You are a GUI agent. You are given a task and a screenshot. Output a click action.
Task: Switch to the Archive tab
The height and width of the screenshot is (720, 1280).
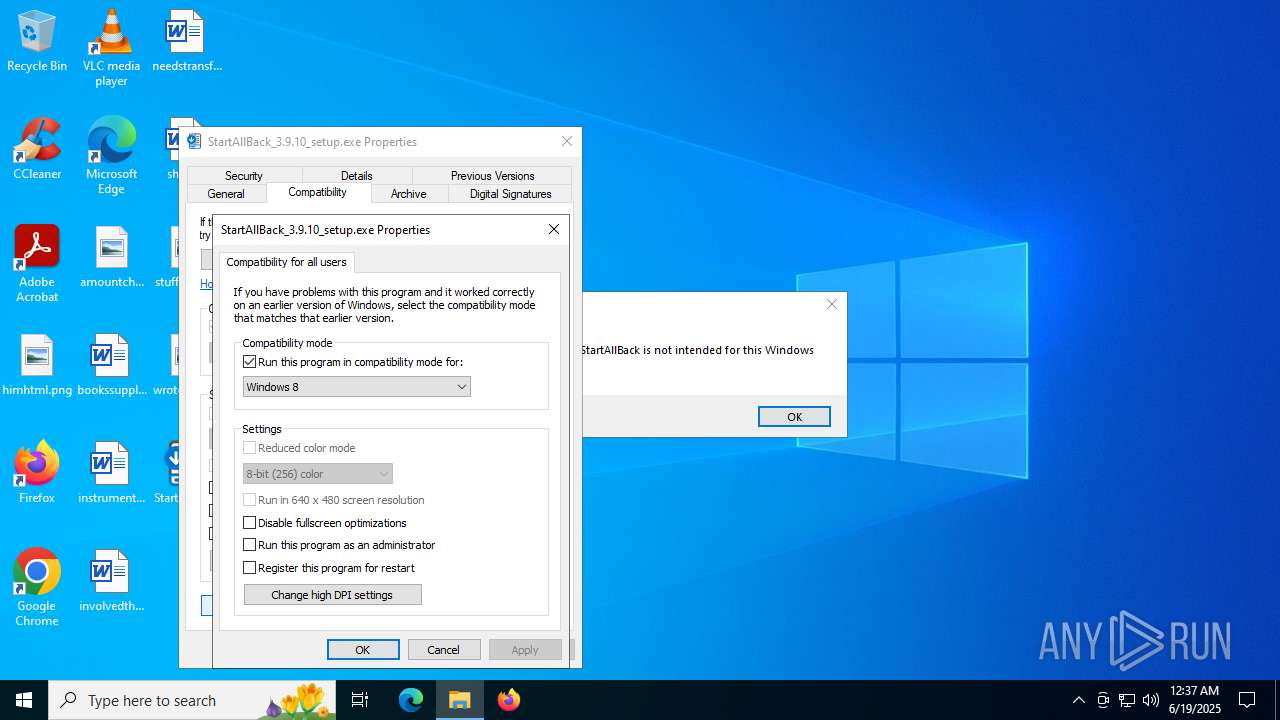pyautogui.click(x=409, y=194)
